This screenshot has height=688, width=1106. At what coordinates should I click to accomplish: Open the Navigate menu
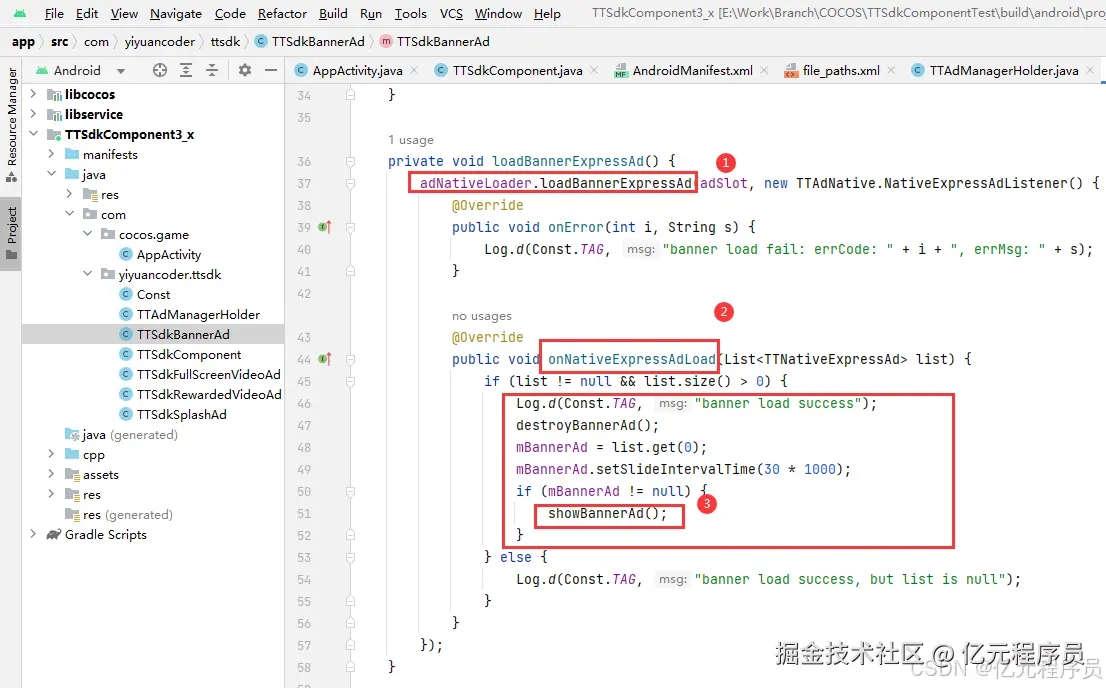(x=176, y=13)
